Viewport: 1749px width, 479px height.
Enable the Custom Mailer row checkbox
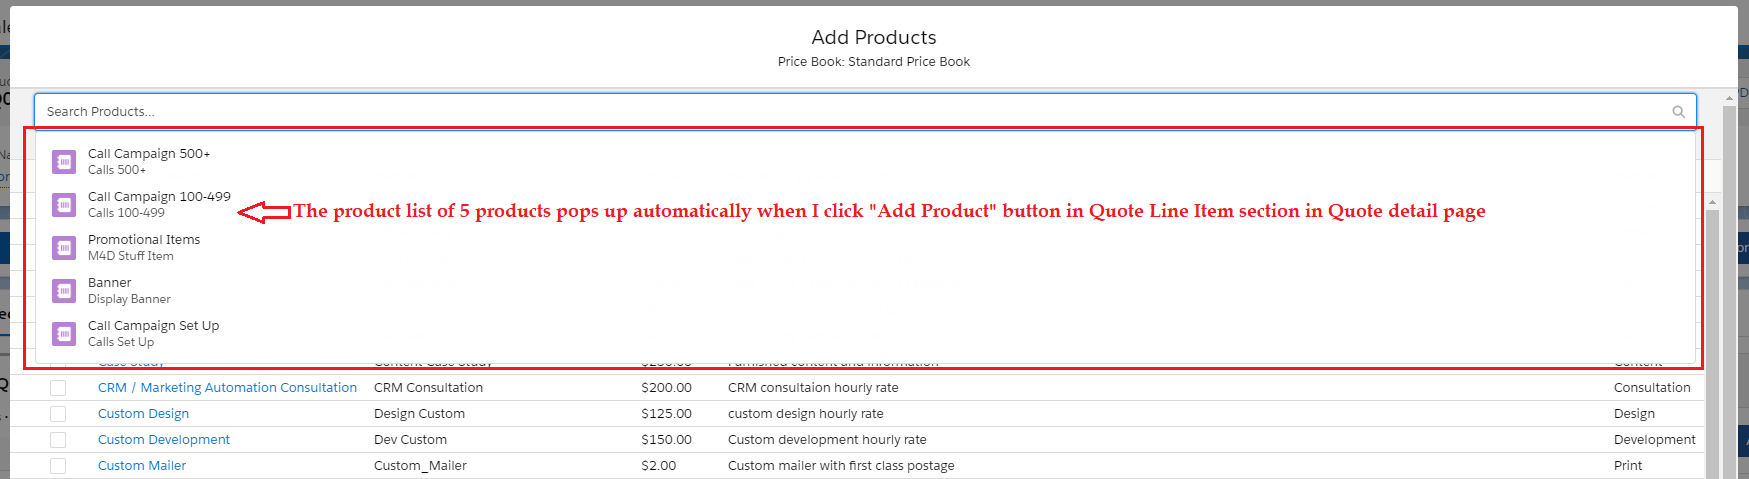pos(58,466)
